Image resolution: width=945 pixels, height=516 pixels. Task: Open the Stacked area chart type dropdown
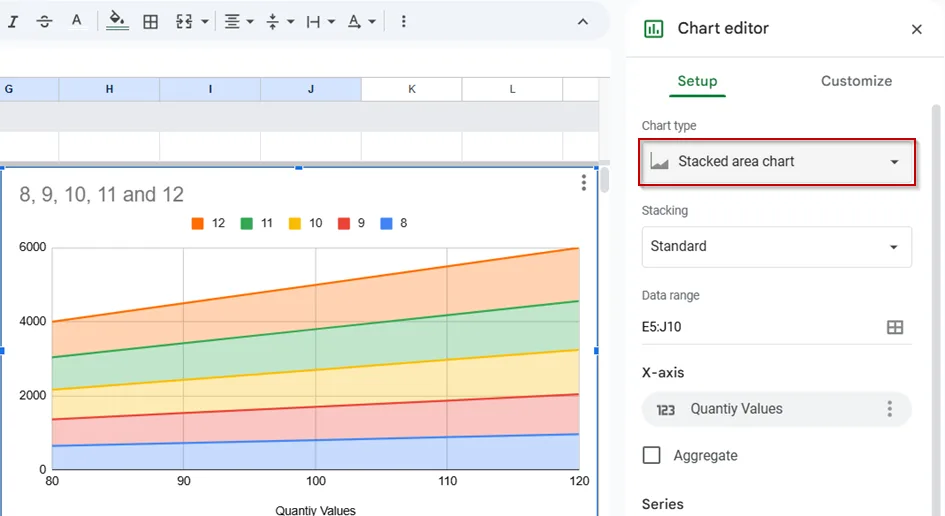click(777, 162)
